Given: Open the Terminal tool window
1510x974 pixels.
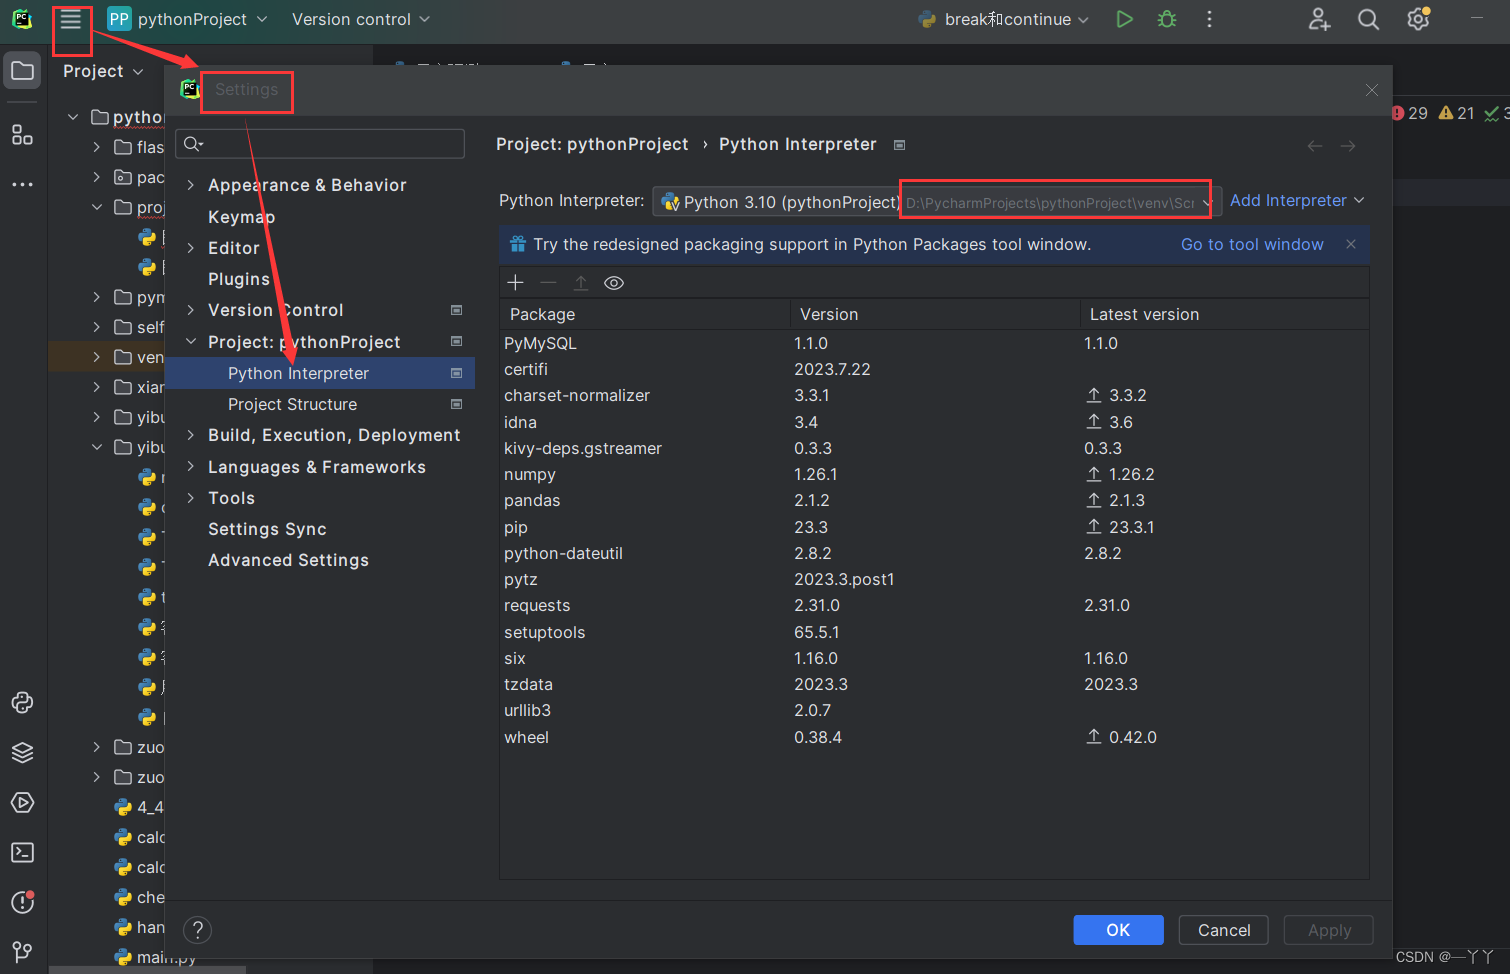Looking at the screenshot, I should click(22, 852).
